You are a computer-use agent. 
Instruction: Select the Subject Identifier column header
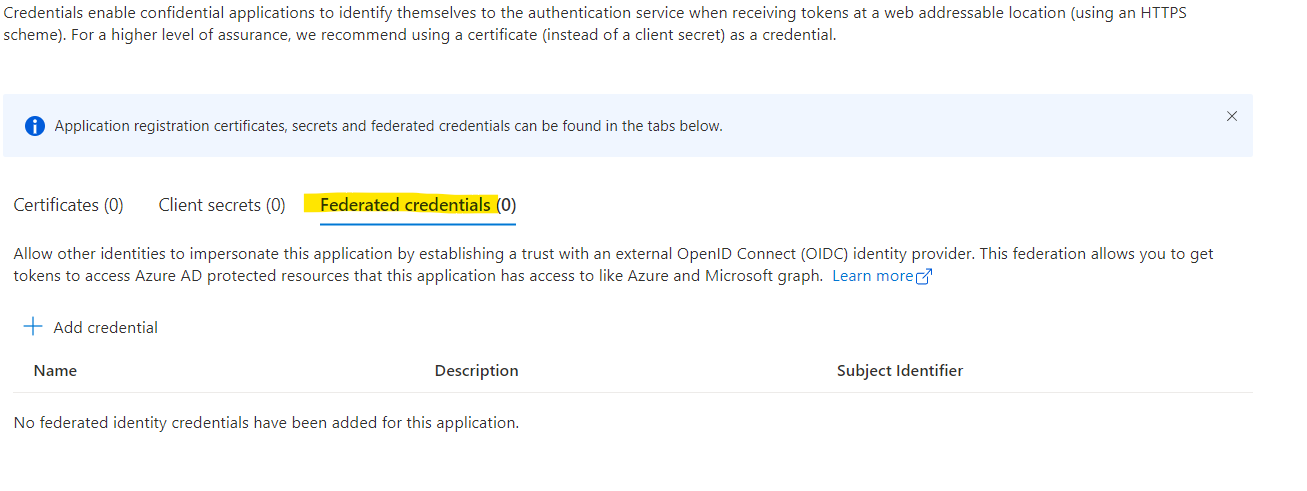pyautogui.click(x=900, y=370)
